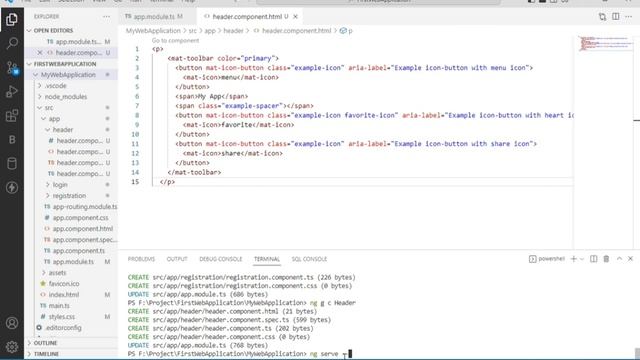The width and height of the screenshot is (640, 360).
Task: Open the Run and Debug view
Action: pyautogui.click(x=12, y=91)
